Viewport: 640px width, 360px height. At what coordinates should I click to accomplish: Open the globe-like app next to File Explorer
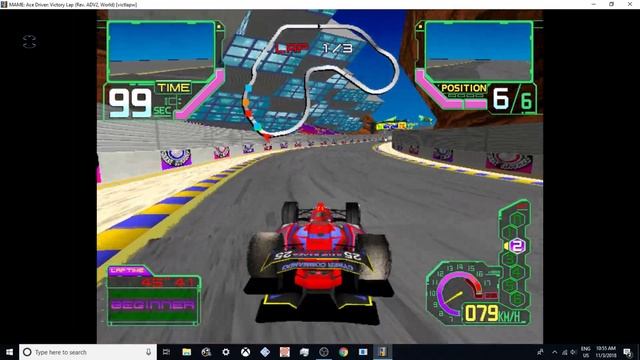(x=206, y=352)
